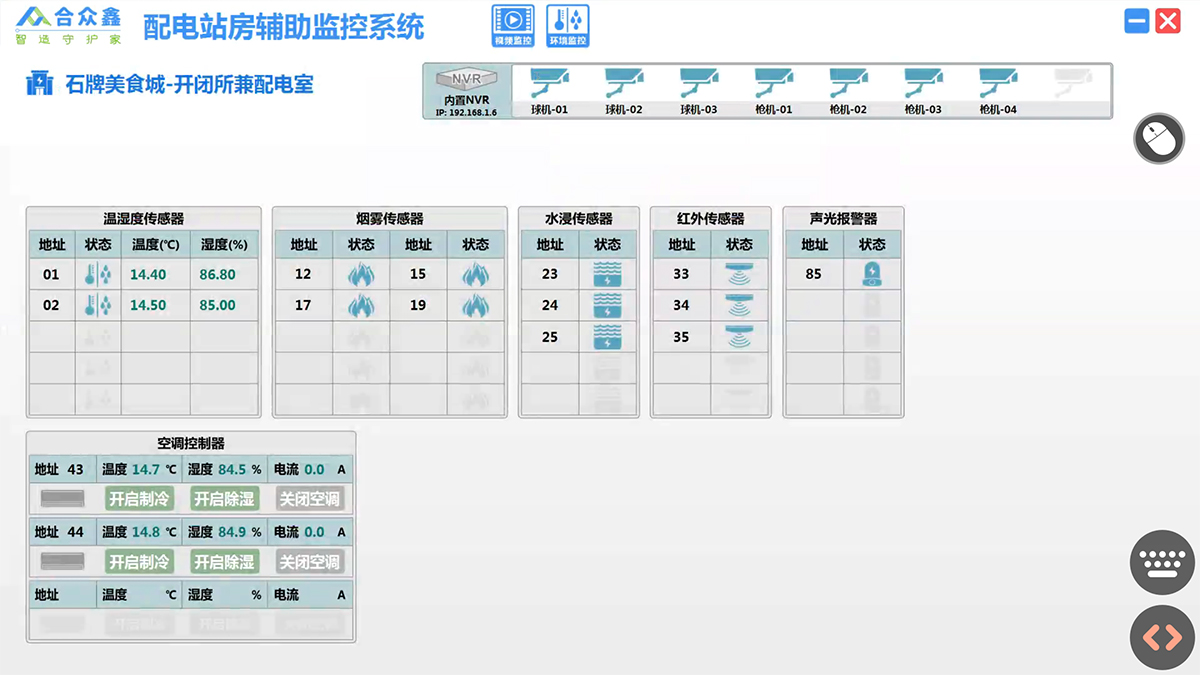This screenshot has width=1200, height=675.
Task: Open the 视频监控 video monitoring view
Action: tap(513, 26)
